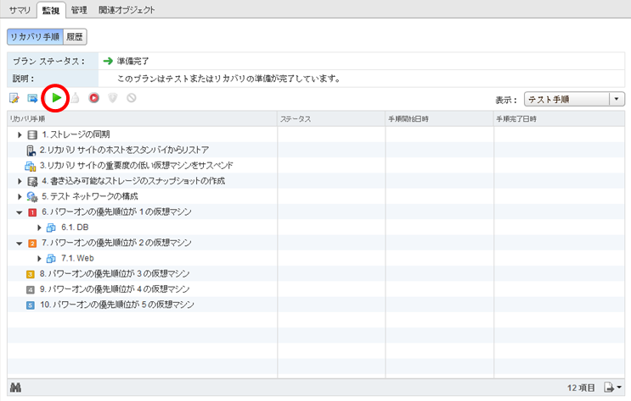The width and height of the screenshot is (631, 401).
Task: Click storage icon of step 1 ストレージの同期
Action: [x=32, y=135]
